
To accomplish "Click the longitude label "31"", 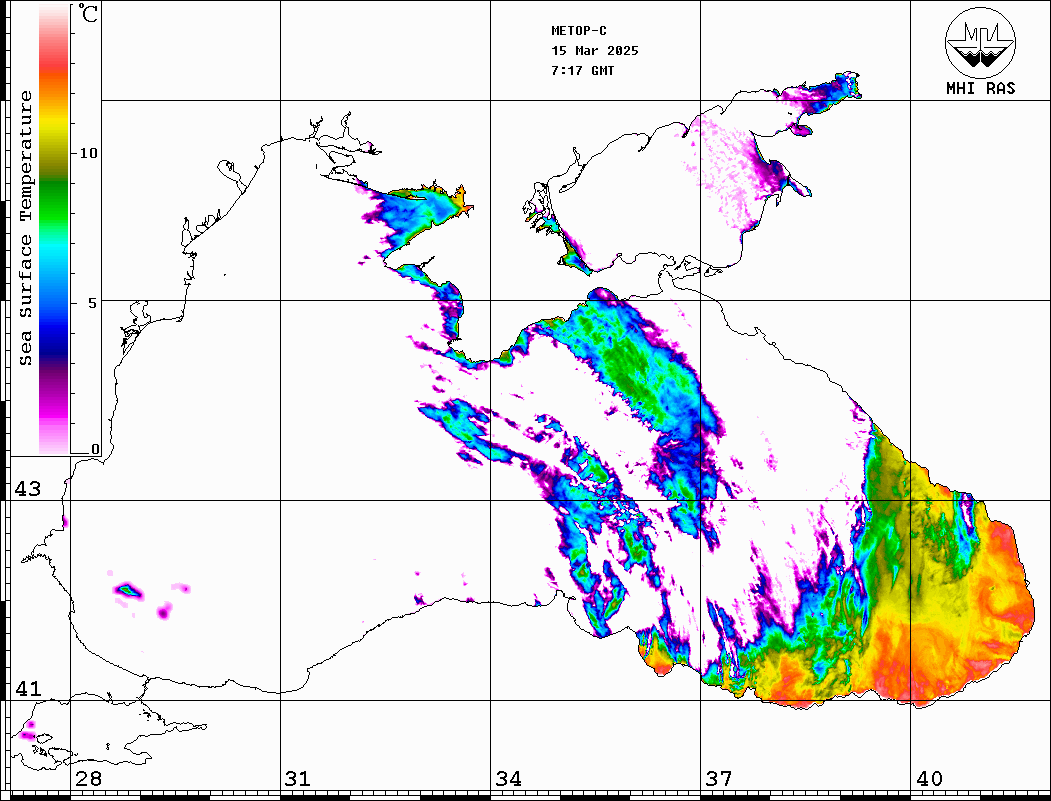I will coord(297,779).
